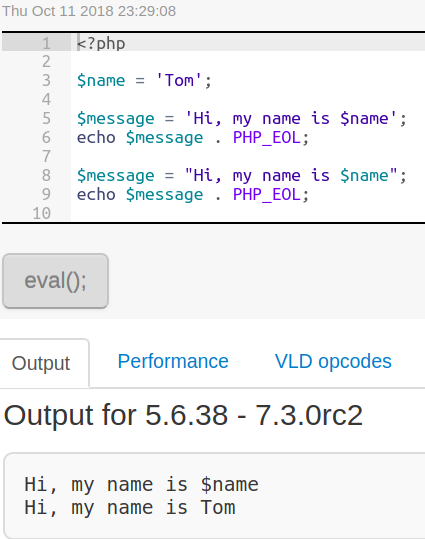Click the echo keyword on line 6
The height and width of the screenshot is (539, 425).
[x=96, y=138]
